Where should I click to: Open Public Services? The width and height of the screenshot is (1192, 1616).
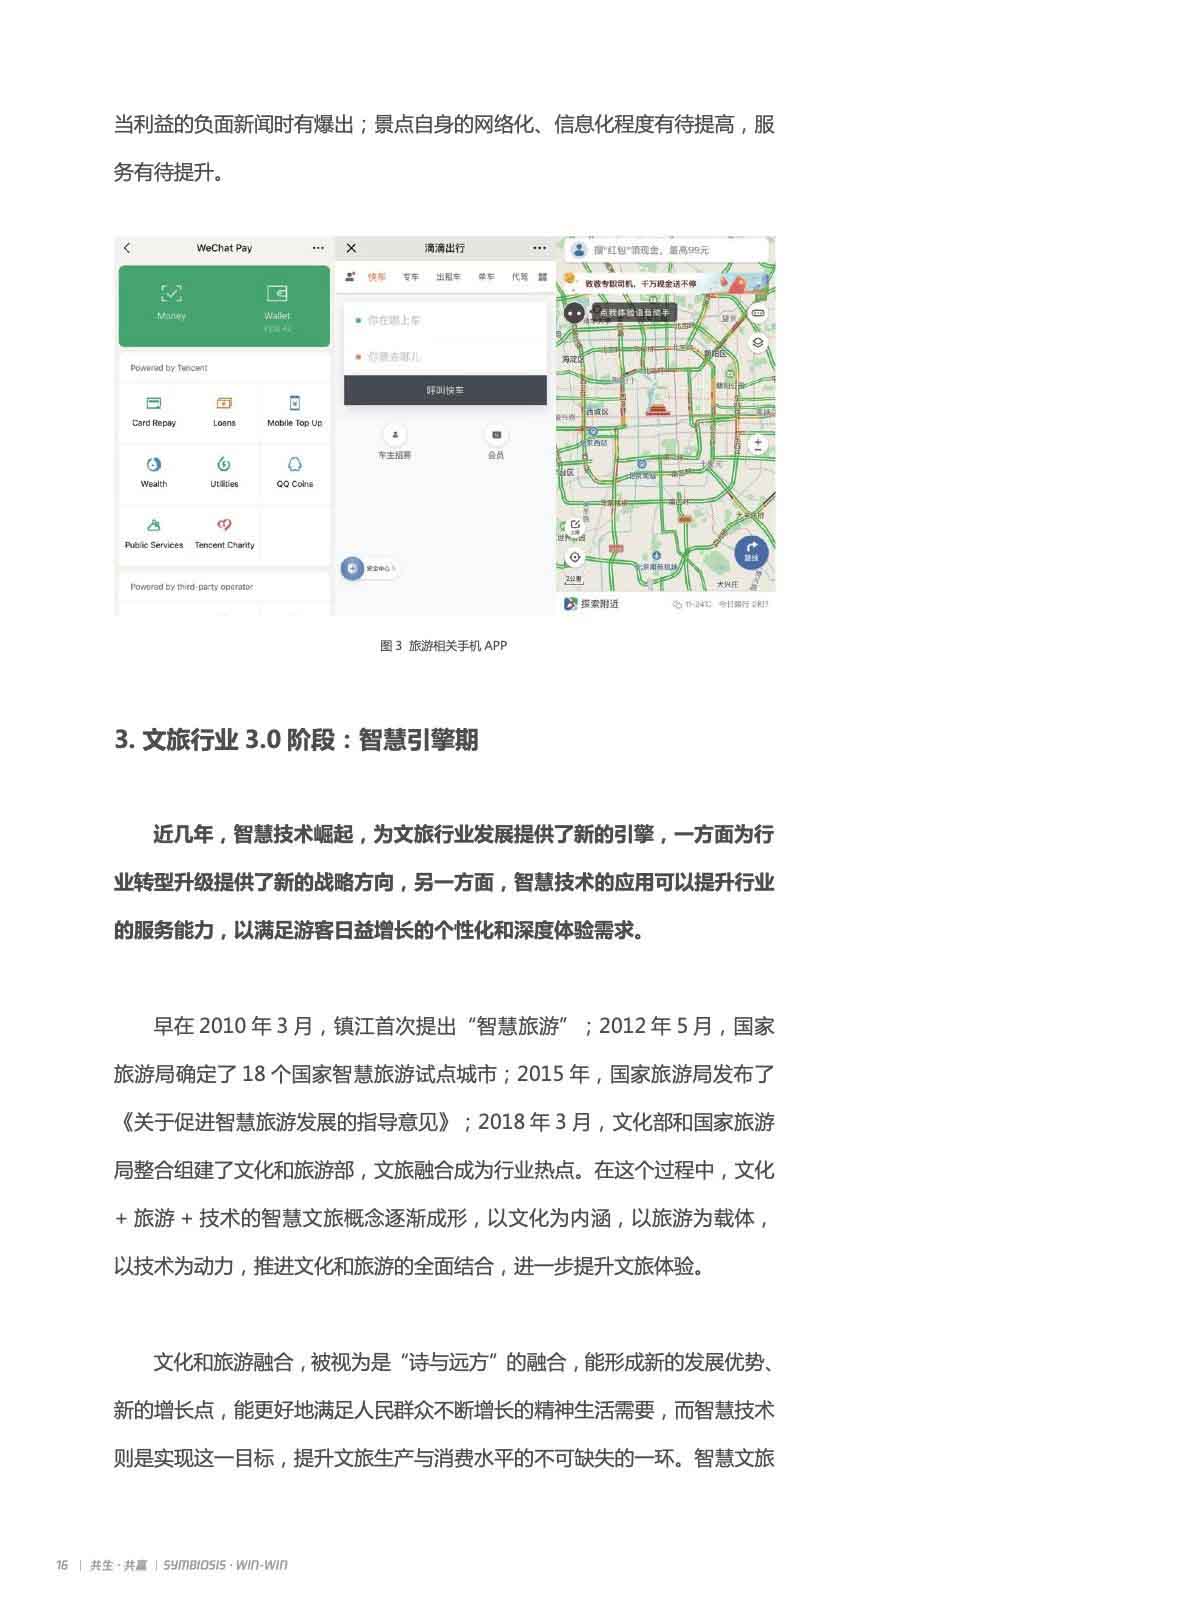[154, 526]
